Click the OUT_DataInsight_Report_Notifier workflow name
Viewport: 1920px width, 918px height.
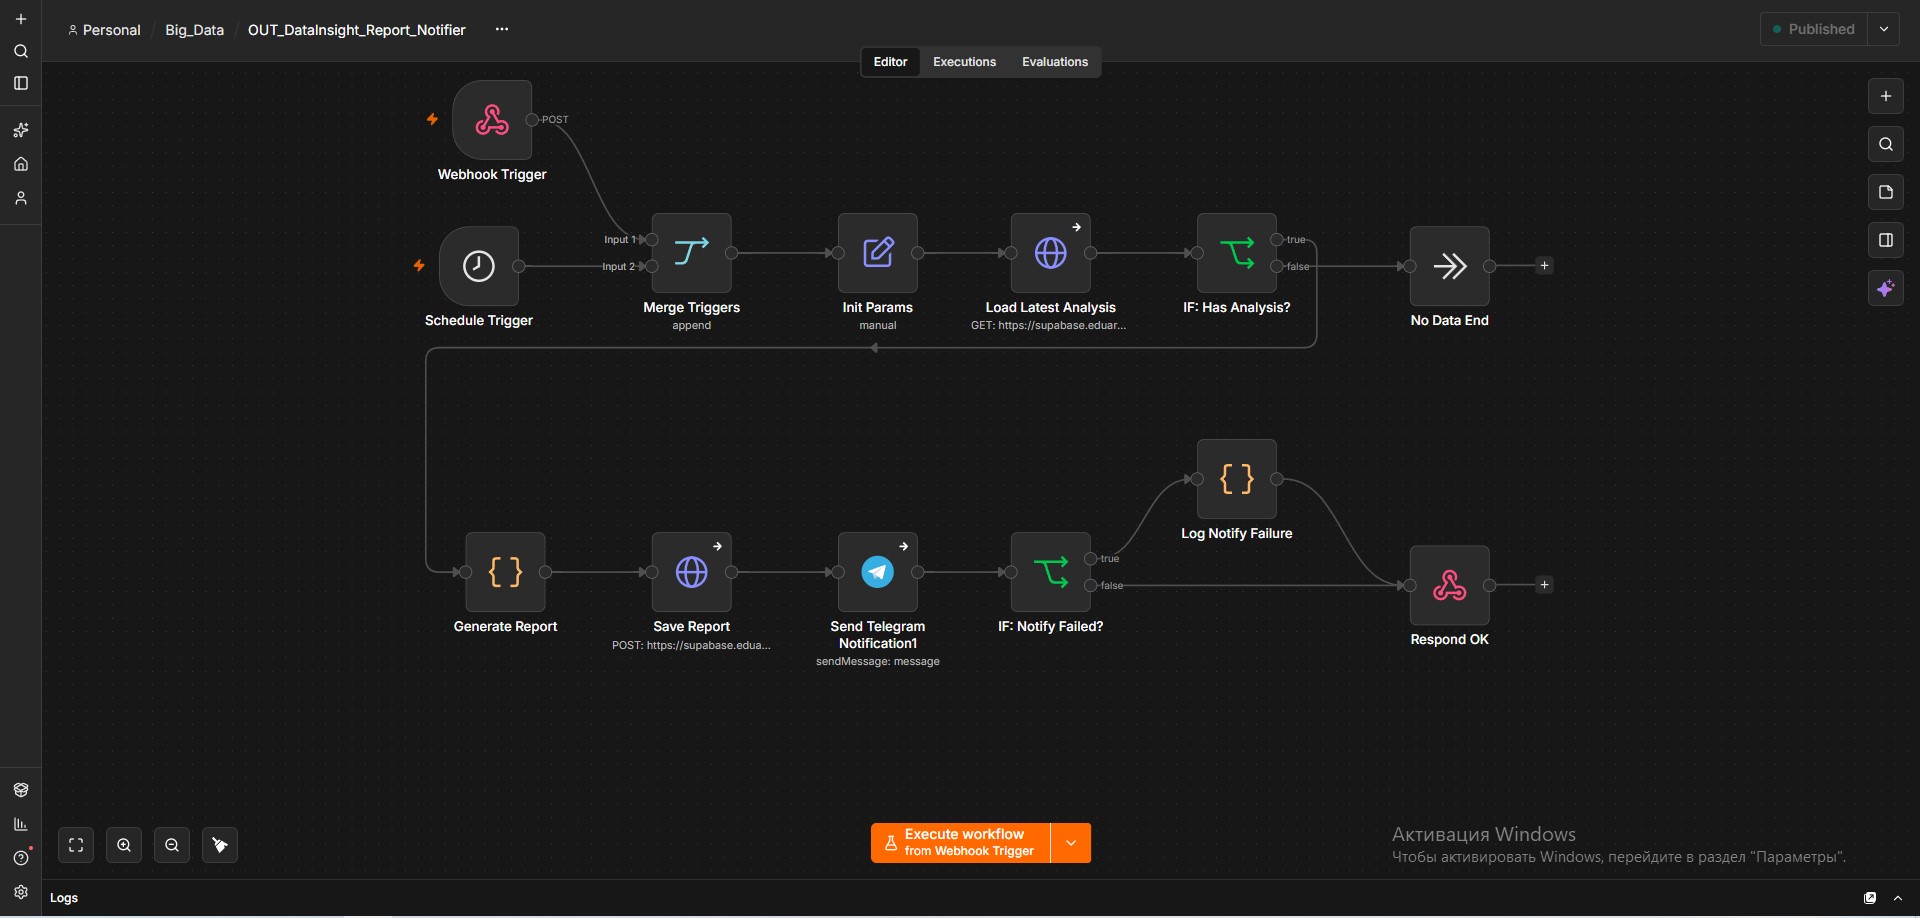click(357, 30)
